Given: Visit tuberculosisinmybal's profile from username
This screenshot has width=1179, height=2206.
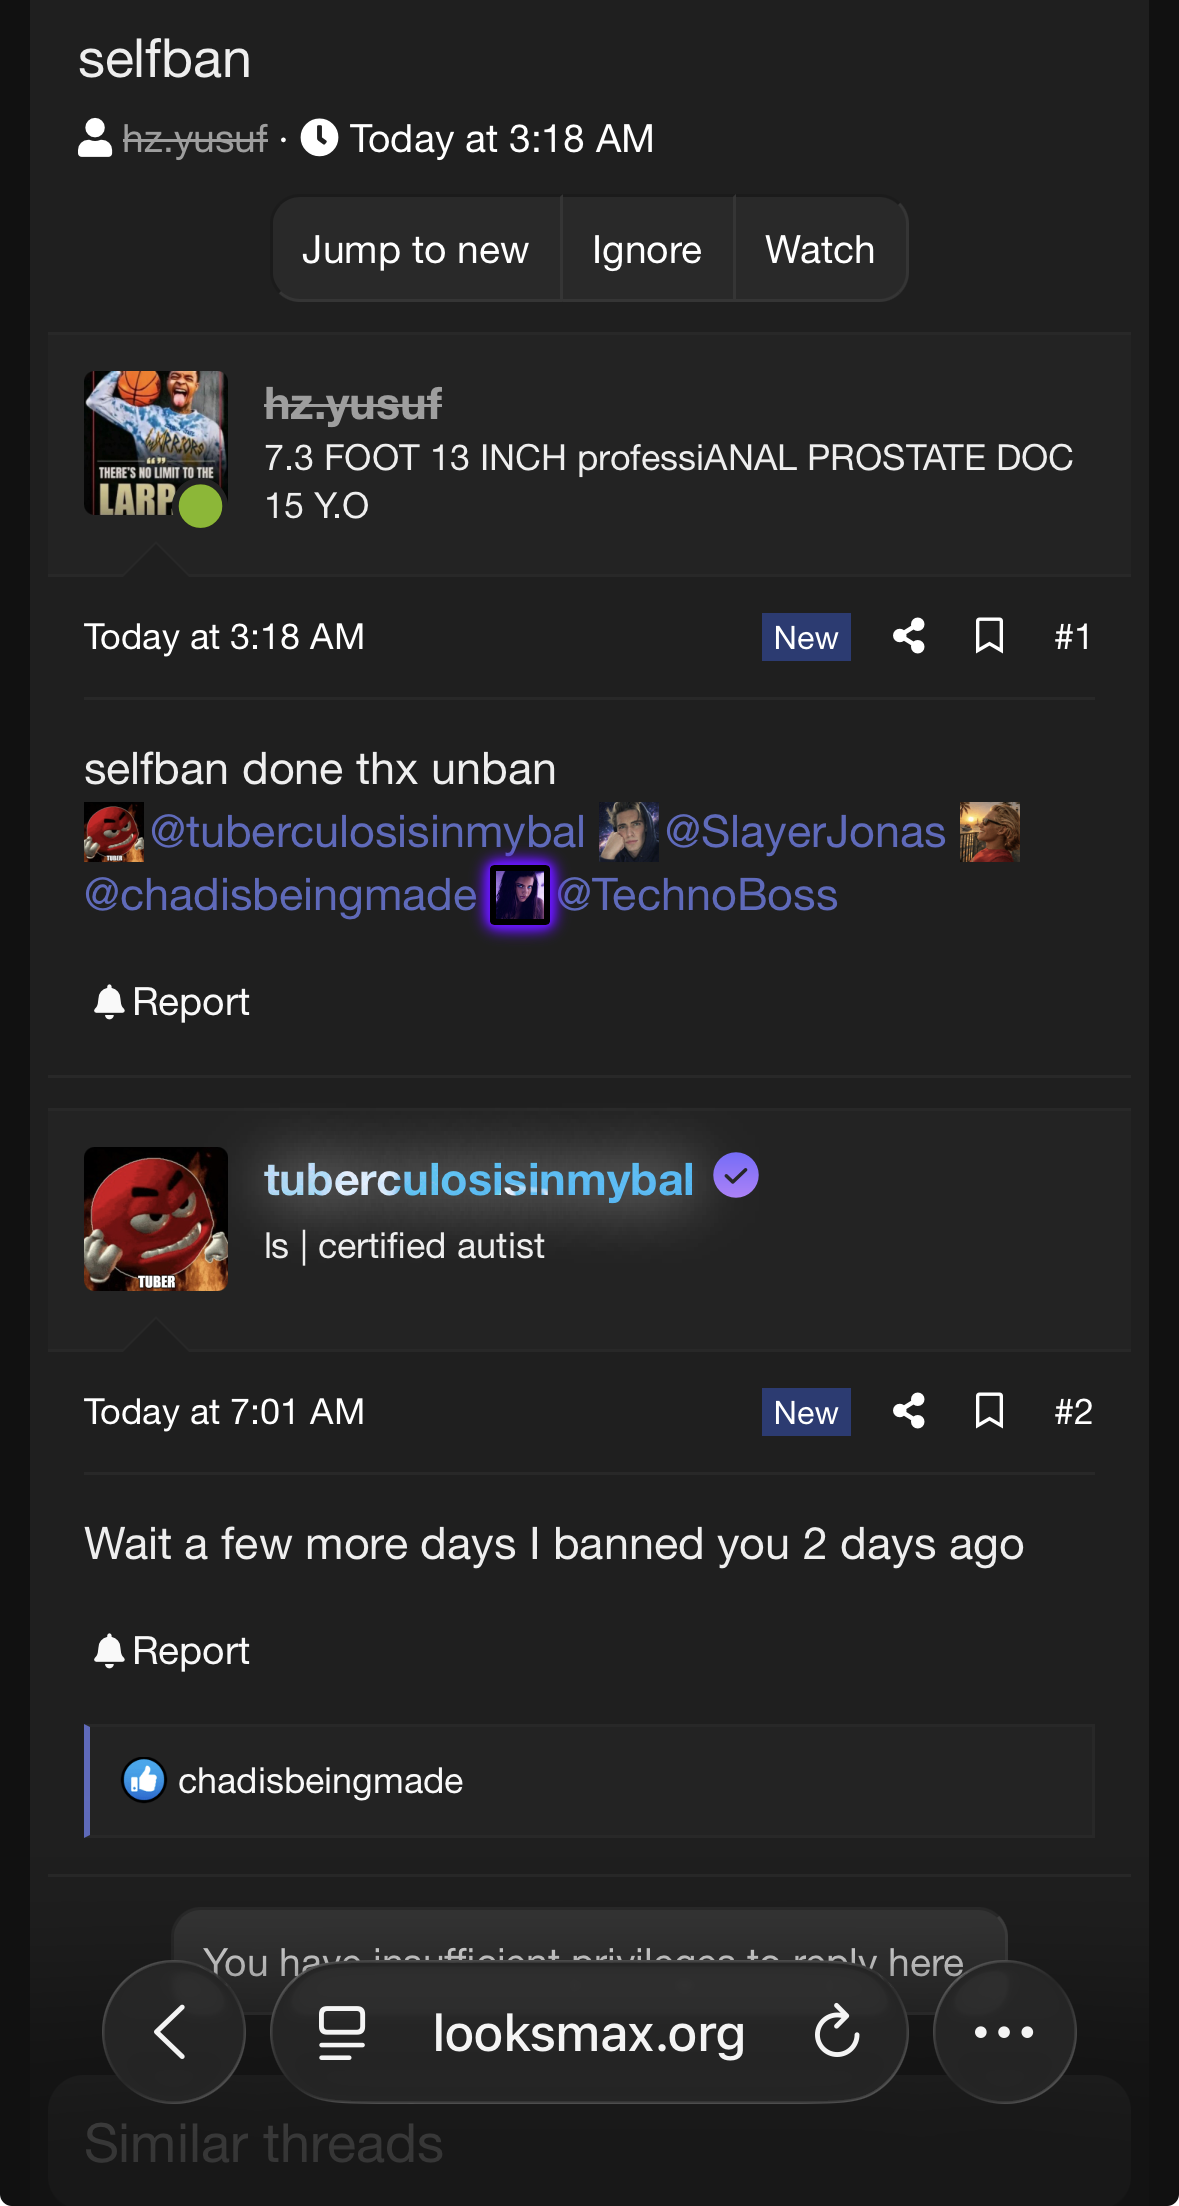Looking at the screenshot, I should coord(478,1180).
